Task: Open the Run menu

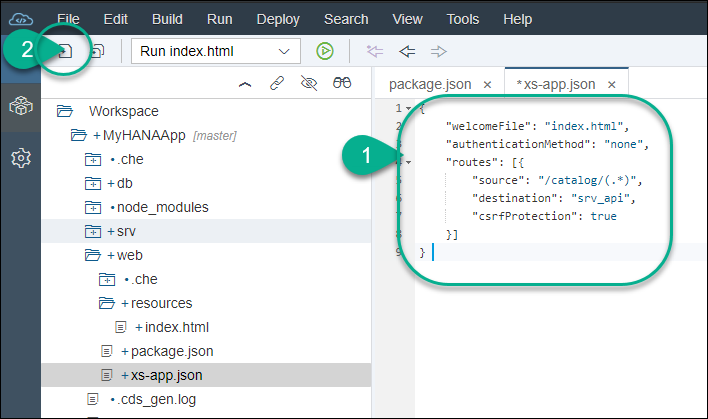Action: pyautogui.click(x=219, y=19)
